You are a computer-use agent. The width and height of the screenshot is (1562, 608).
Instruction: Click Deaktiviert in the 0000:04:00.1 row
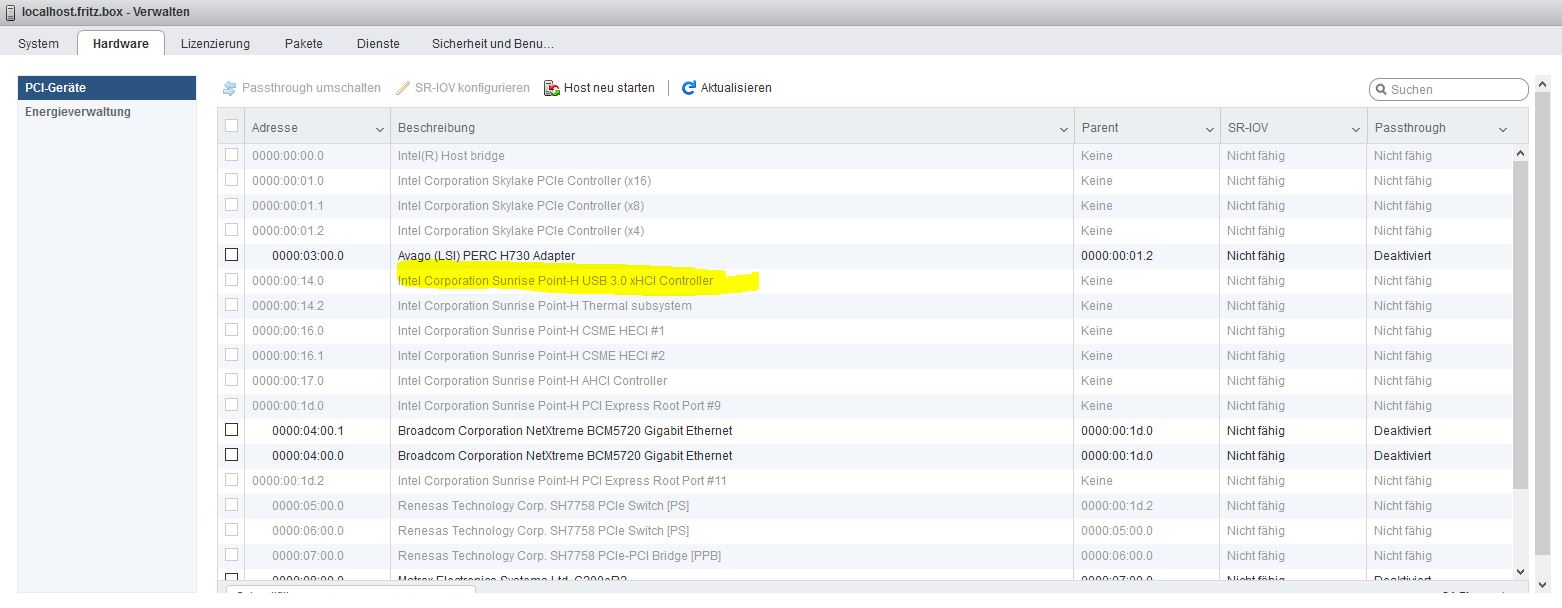1402,431
